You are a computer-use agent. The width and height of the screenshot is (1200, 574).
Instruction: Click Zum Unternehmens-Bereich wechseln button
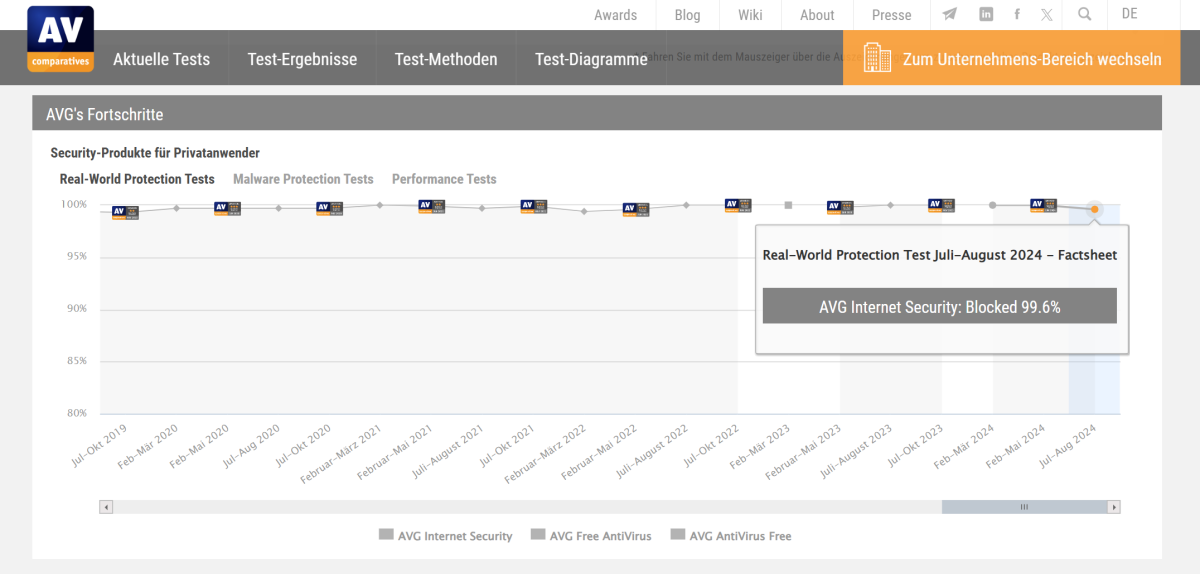point(1011,58)
